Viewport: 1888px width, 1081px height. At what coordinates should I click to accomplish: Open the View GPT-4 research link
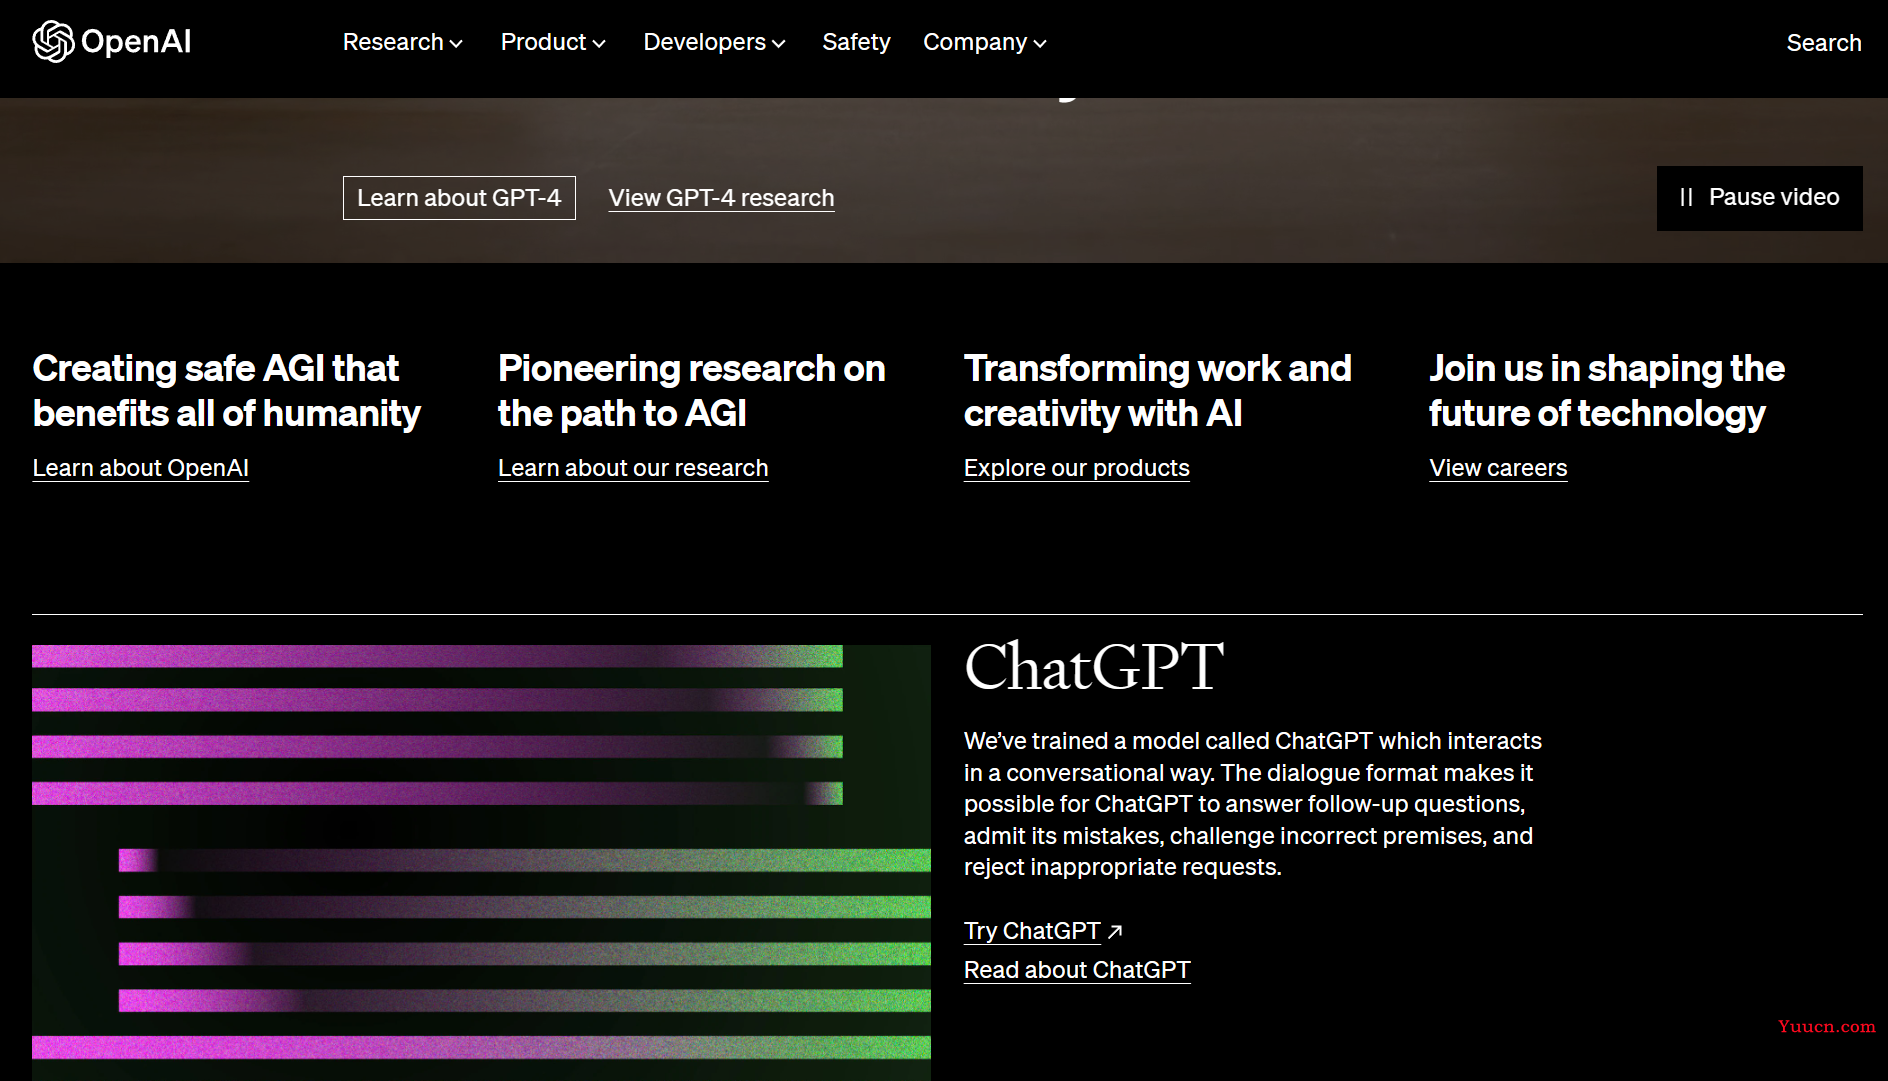pos(721,198)
